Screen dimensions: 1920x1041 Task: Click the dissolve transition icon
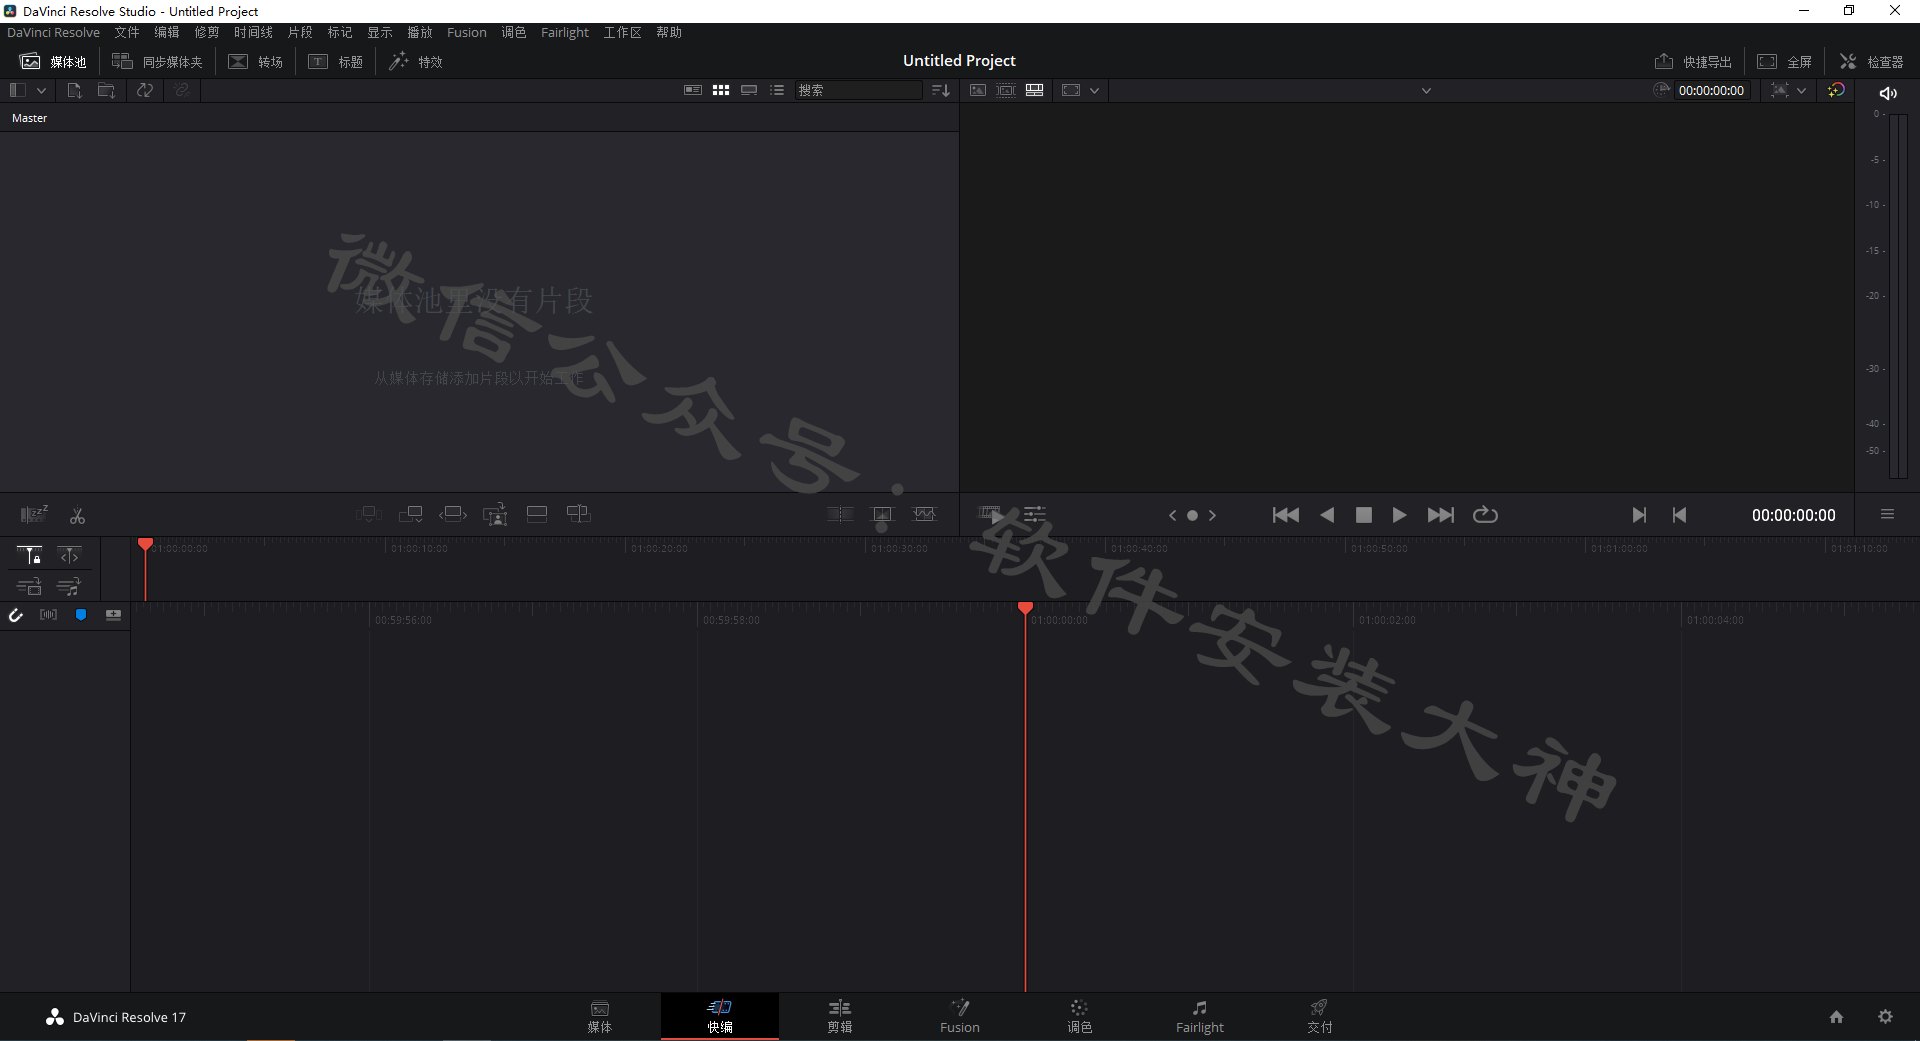[x=882, y=514]
